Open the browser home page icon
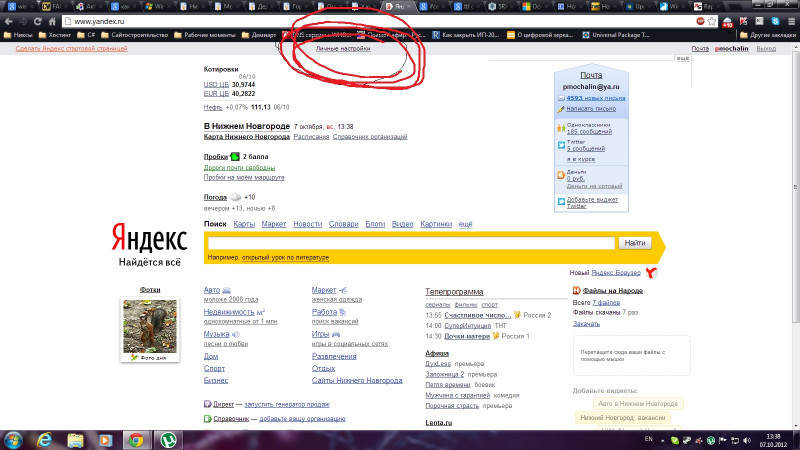This screenshot has width=800, height=450. 52,21
